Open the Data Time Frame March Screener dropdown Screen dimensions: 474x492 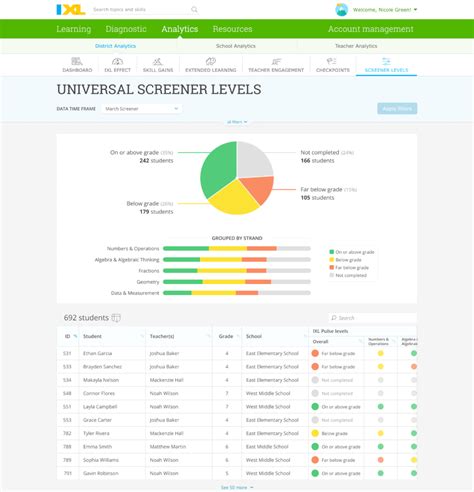point(142,109)
